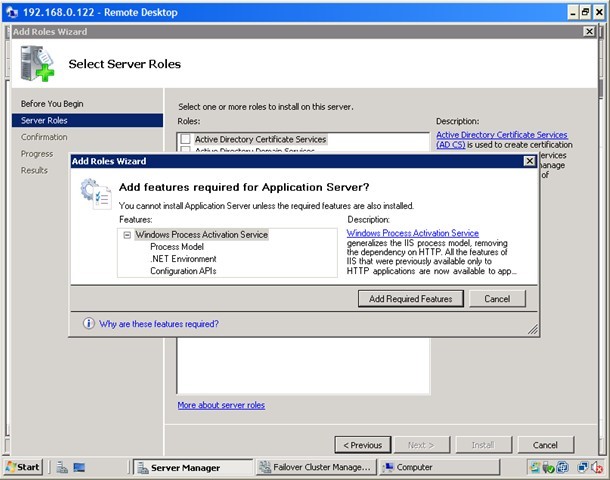Viewport: 610px width, 480px height.
Task: Close the outer Add Roles Wizard window
Action: [x=589, y=32]
